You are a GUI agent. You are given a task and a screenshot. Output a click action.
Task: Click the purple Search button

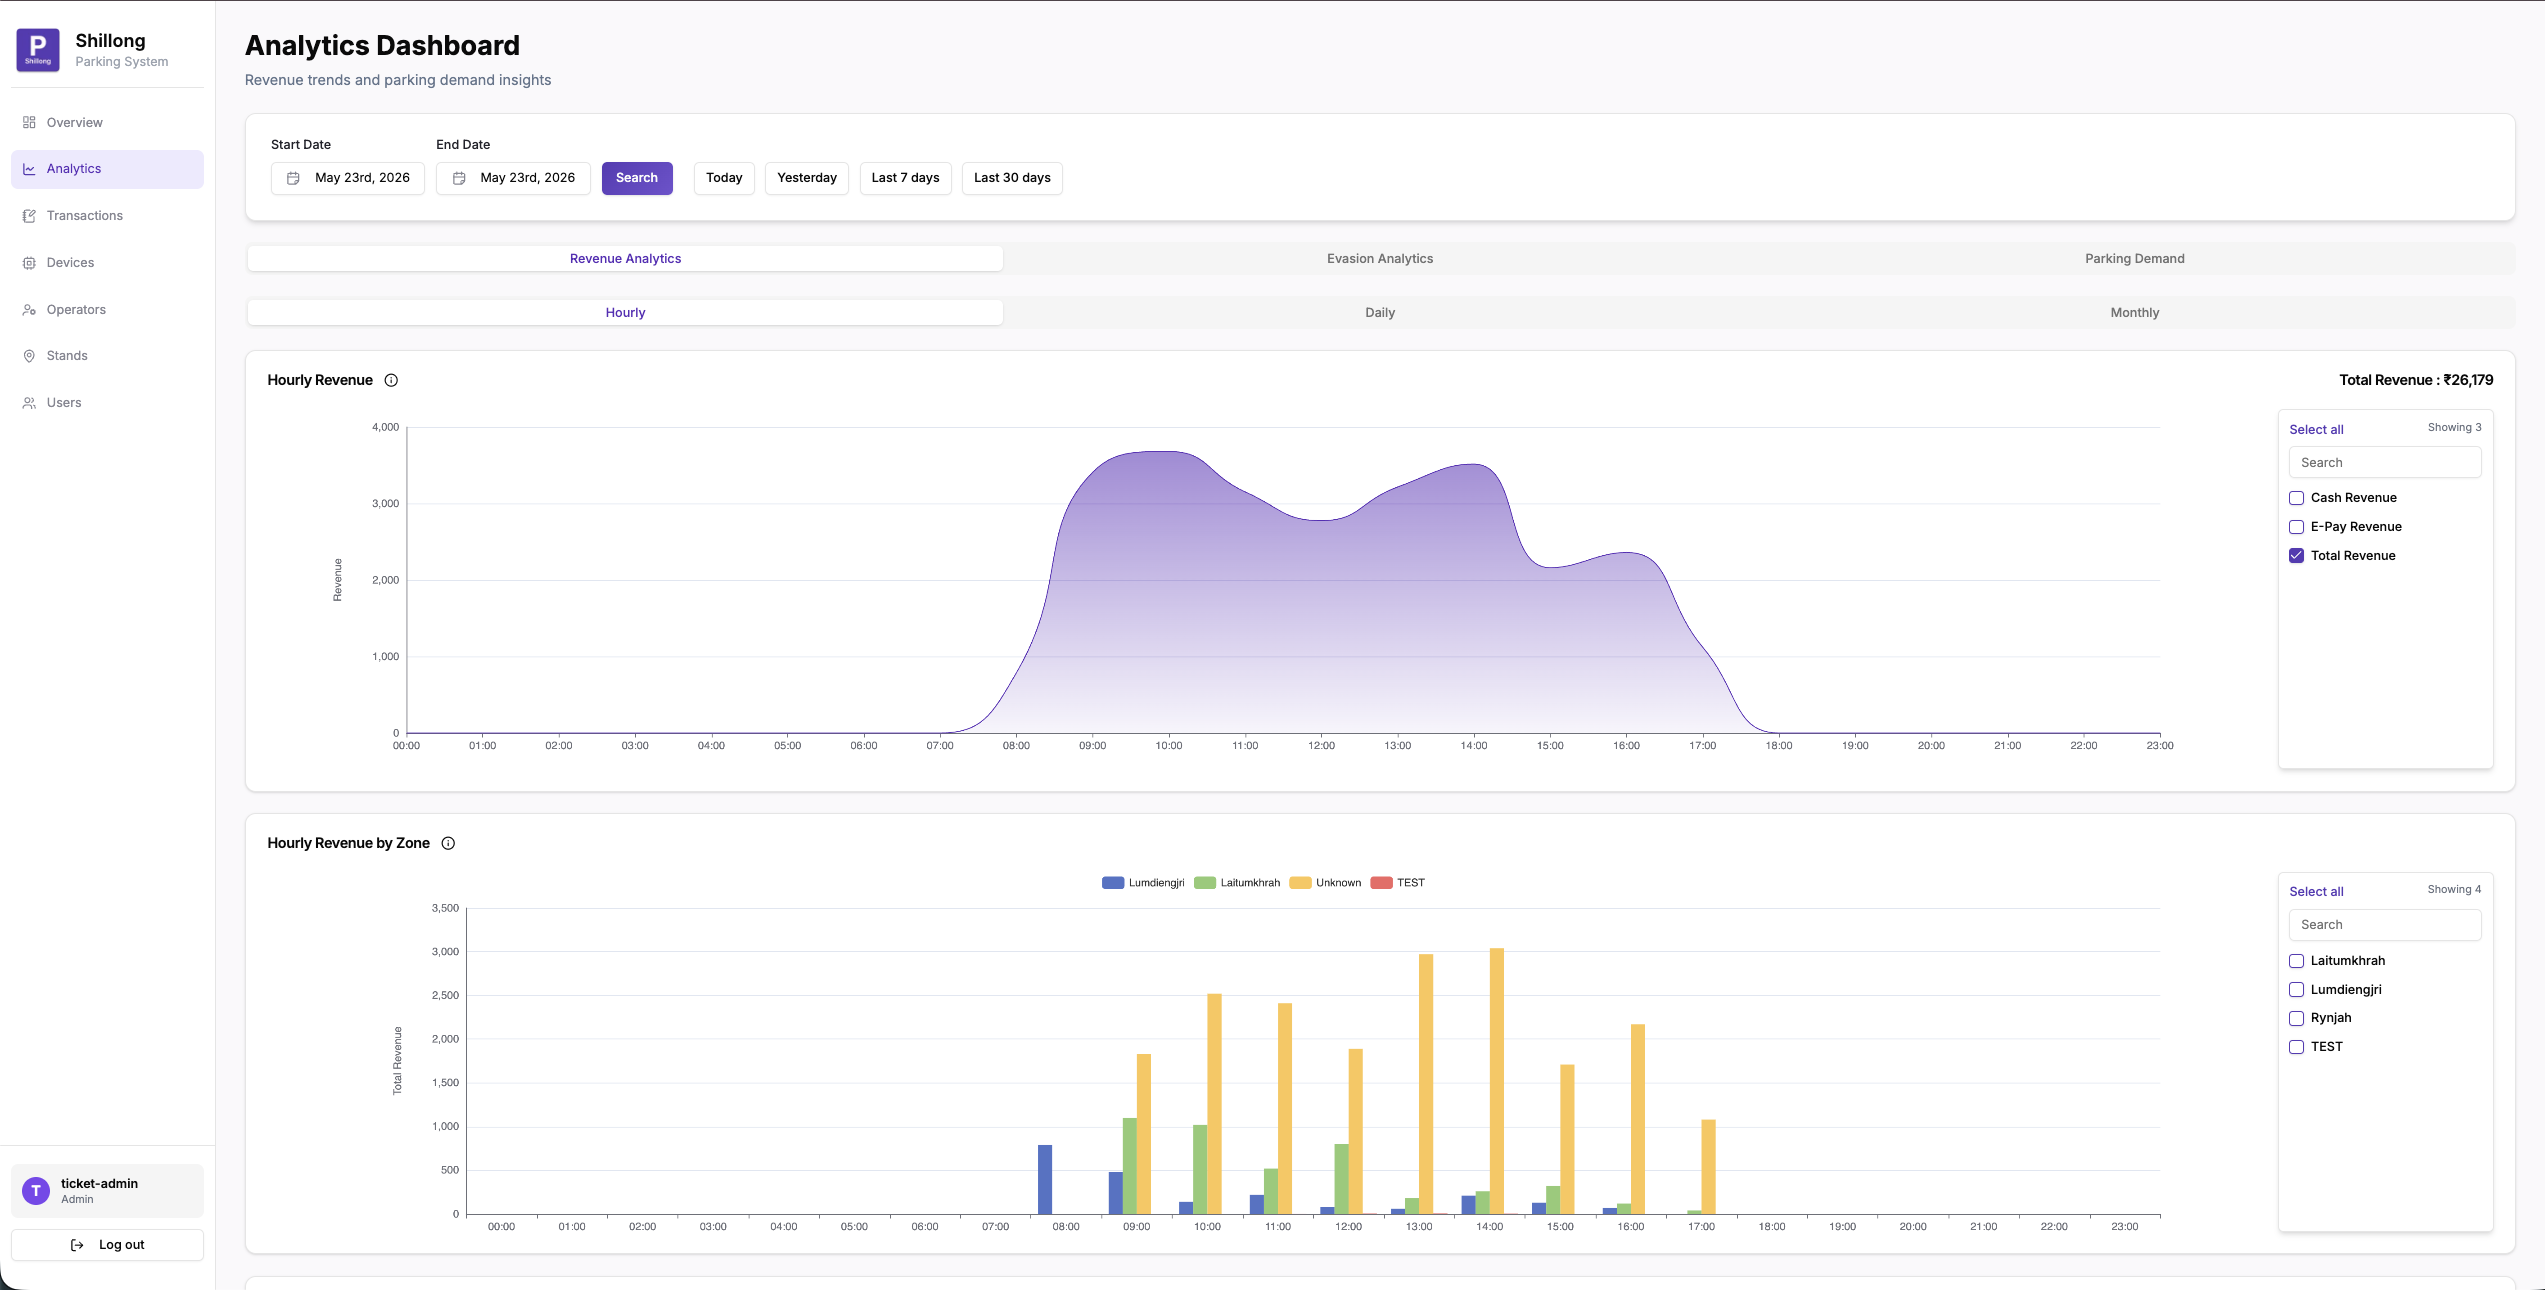[x=637, y=178]
